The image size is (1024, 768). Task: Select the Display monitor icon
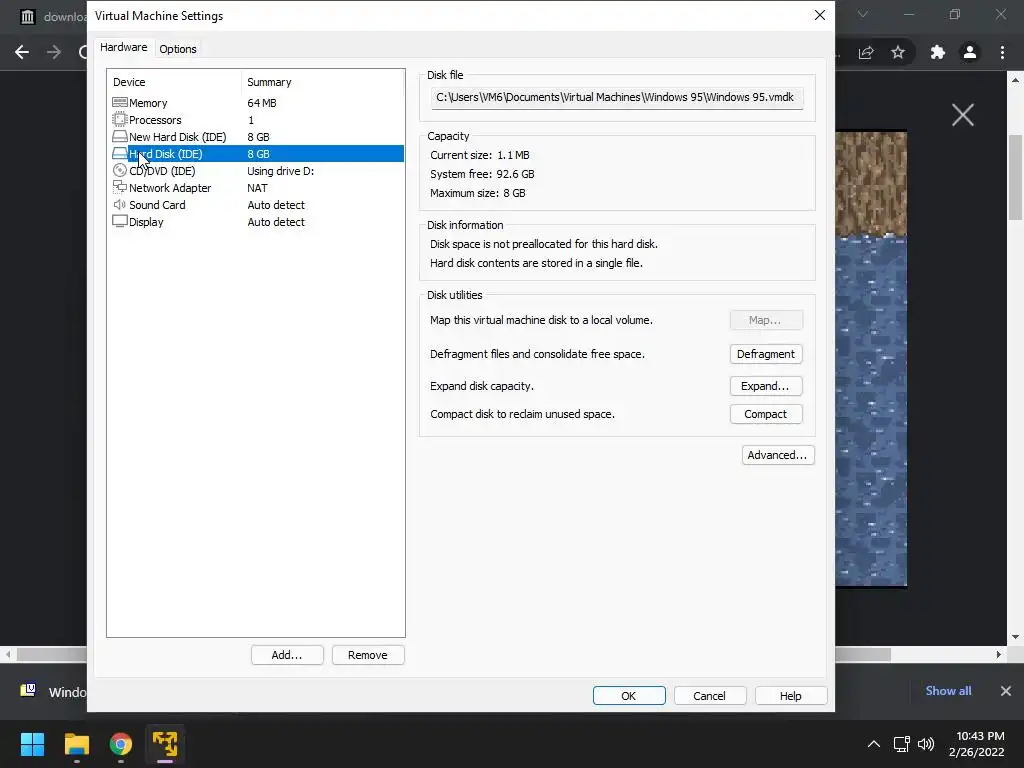click(x=120, y=221)
